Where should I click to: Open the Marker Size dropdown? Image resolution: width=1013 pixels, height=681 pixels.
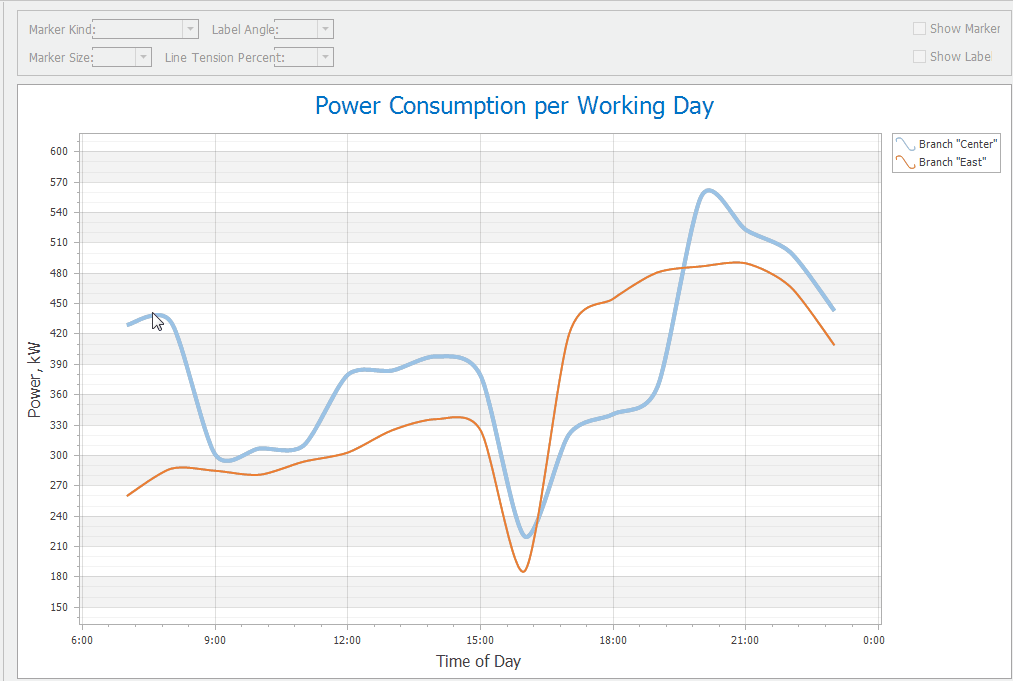143,58
